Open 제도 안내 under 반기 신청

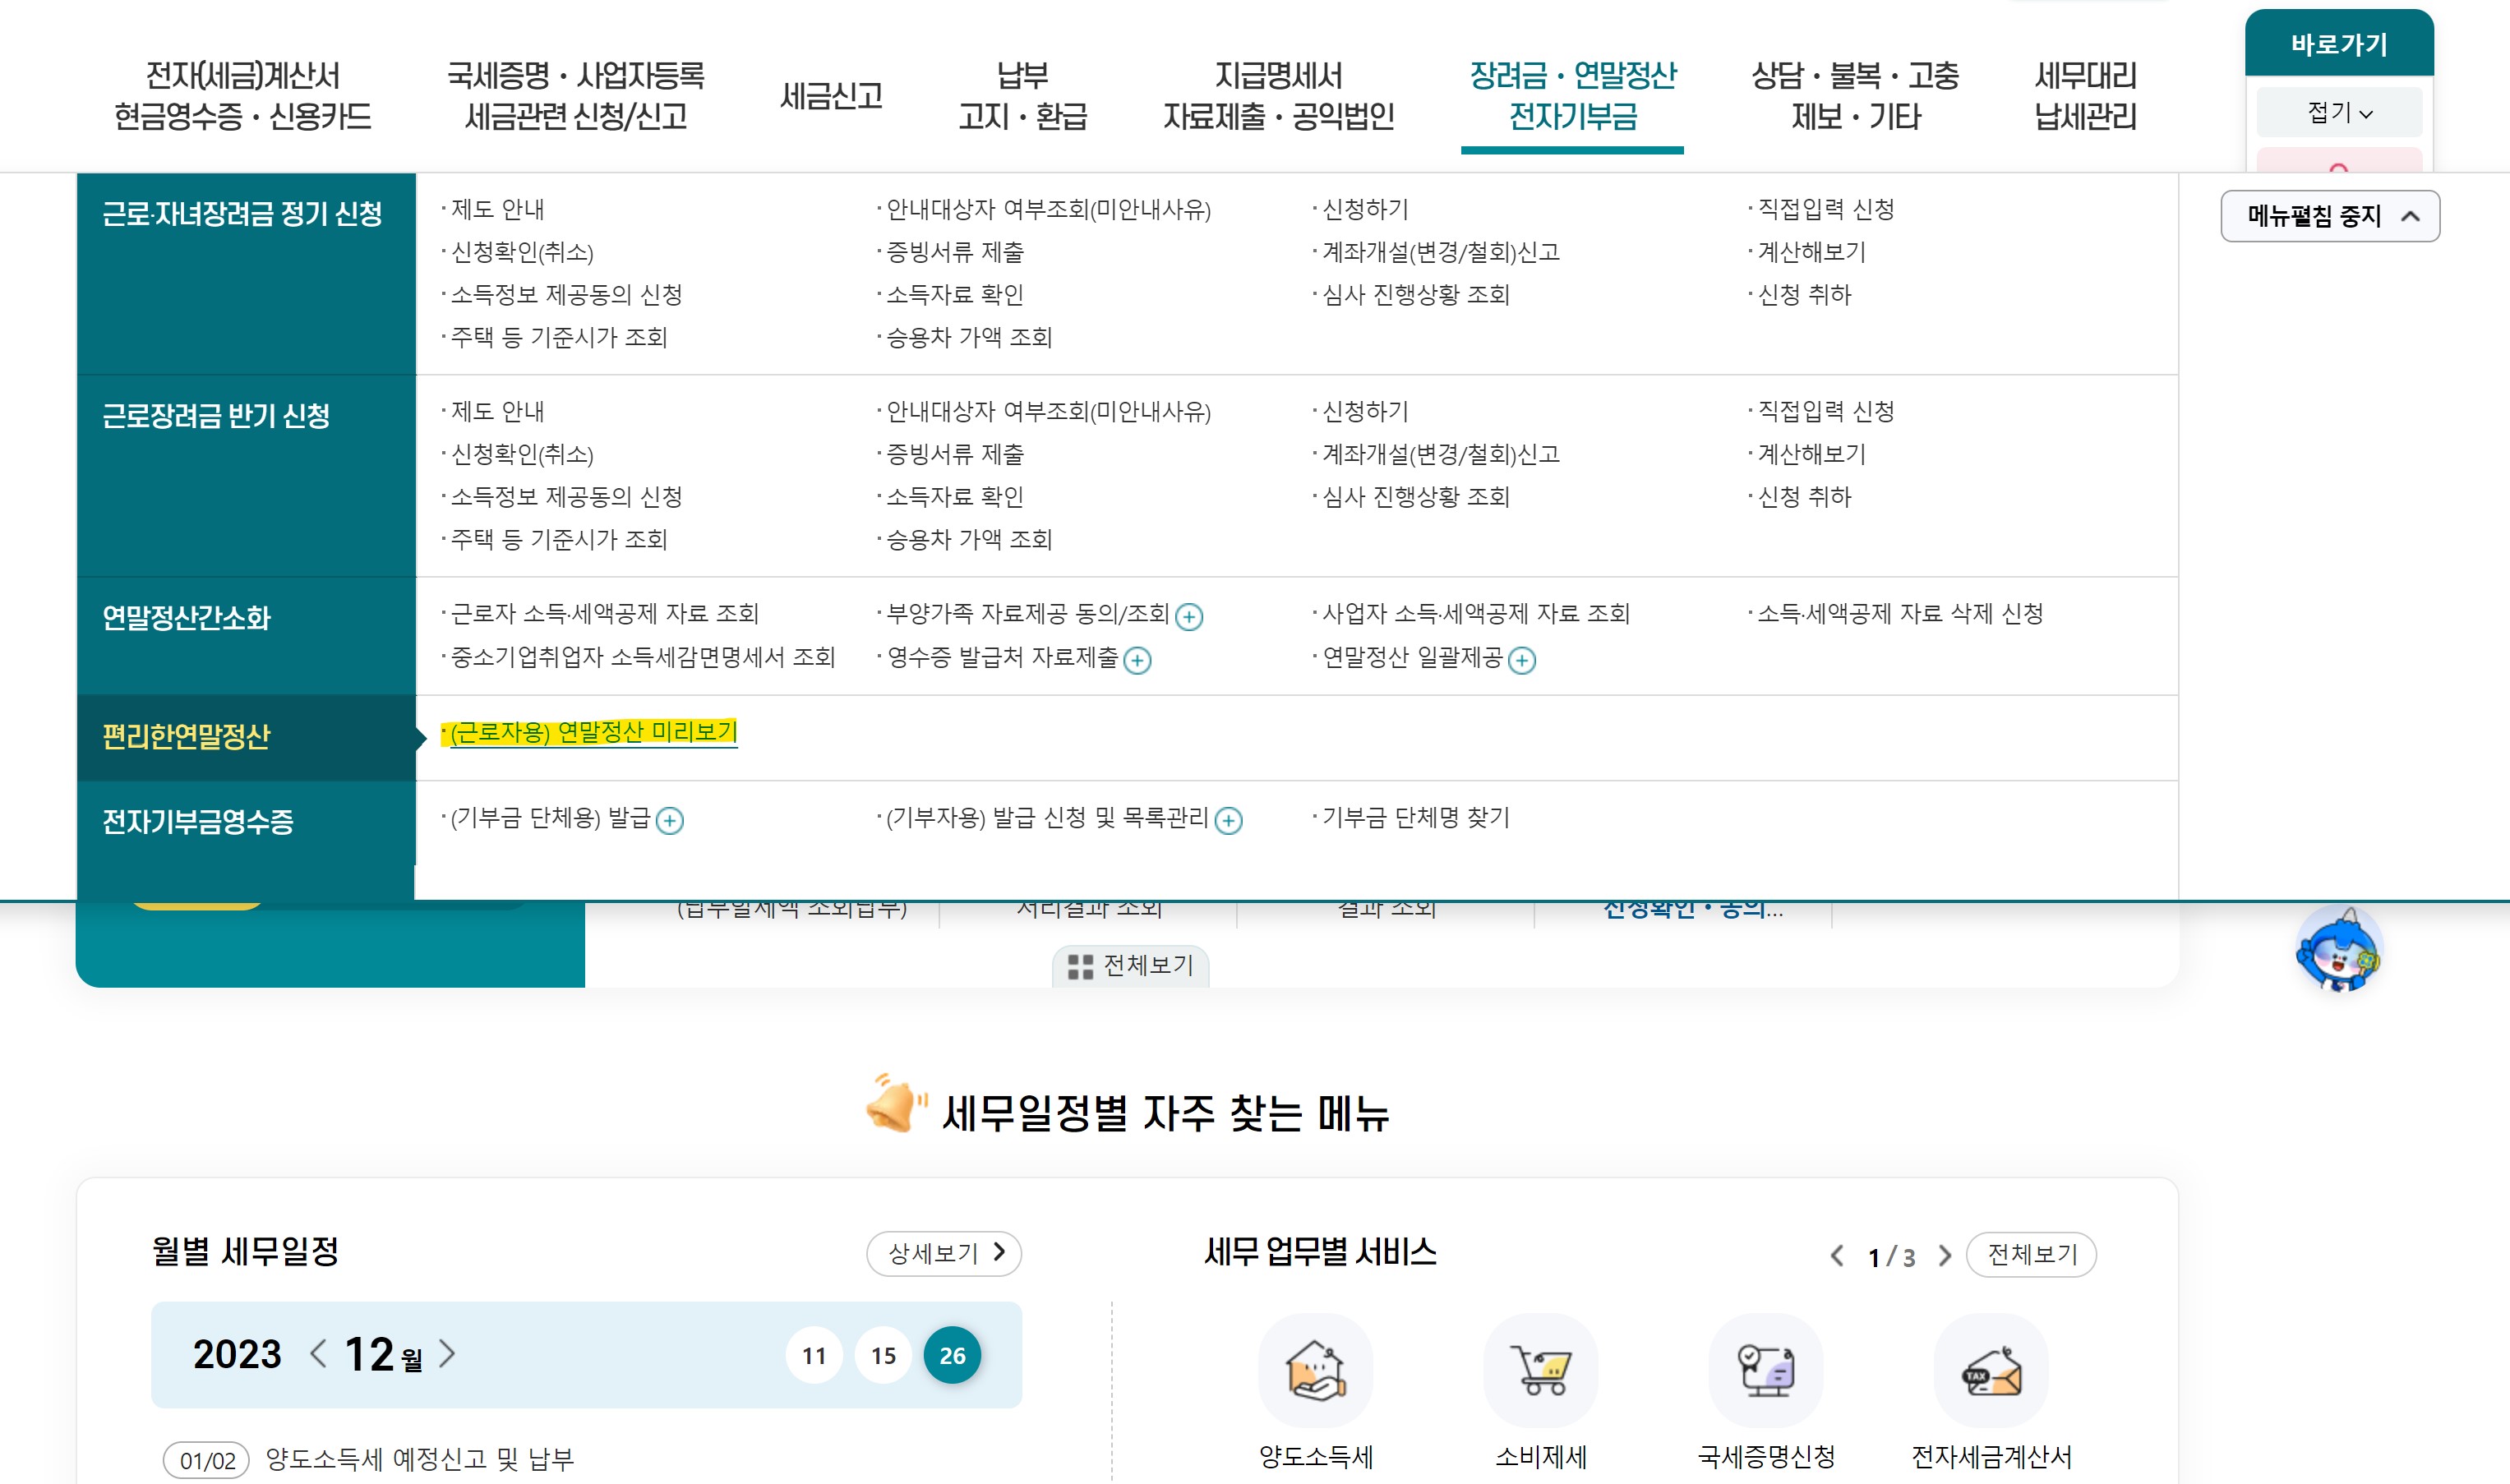tap(497, 412)
